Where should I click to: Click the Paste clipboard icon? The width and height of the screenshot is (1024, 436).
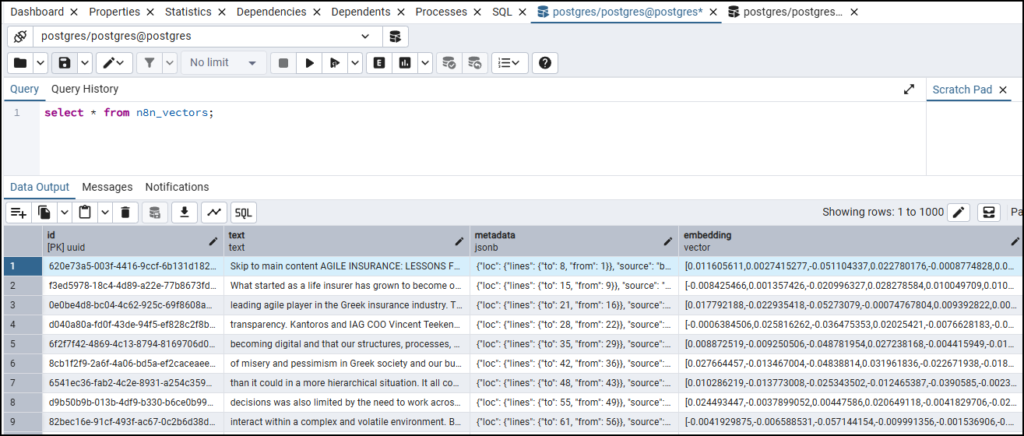[x=84, y=212]
